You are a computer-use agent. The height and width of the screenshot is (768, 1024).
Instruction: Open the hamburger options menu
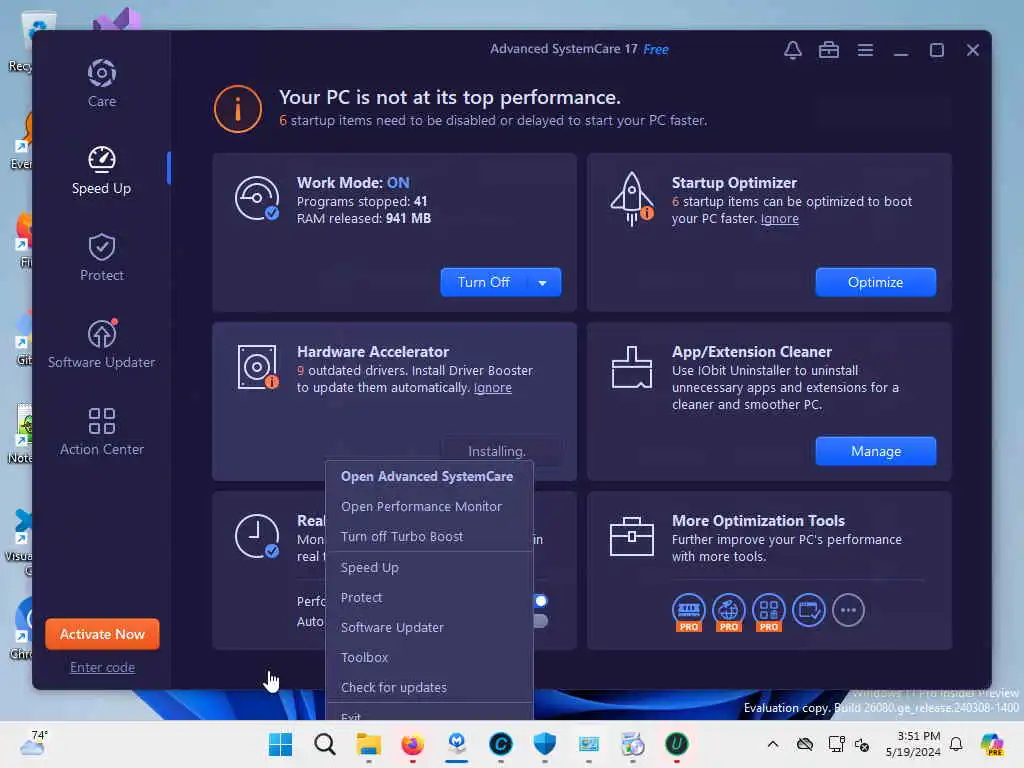click(865, 50)
